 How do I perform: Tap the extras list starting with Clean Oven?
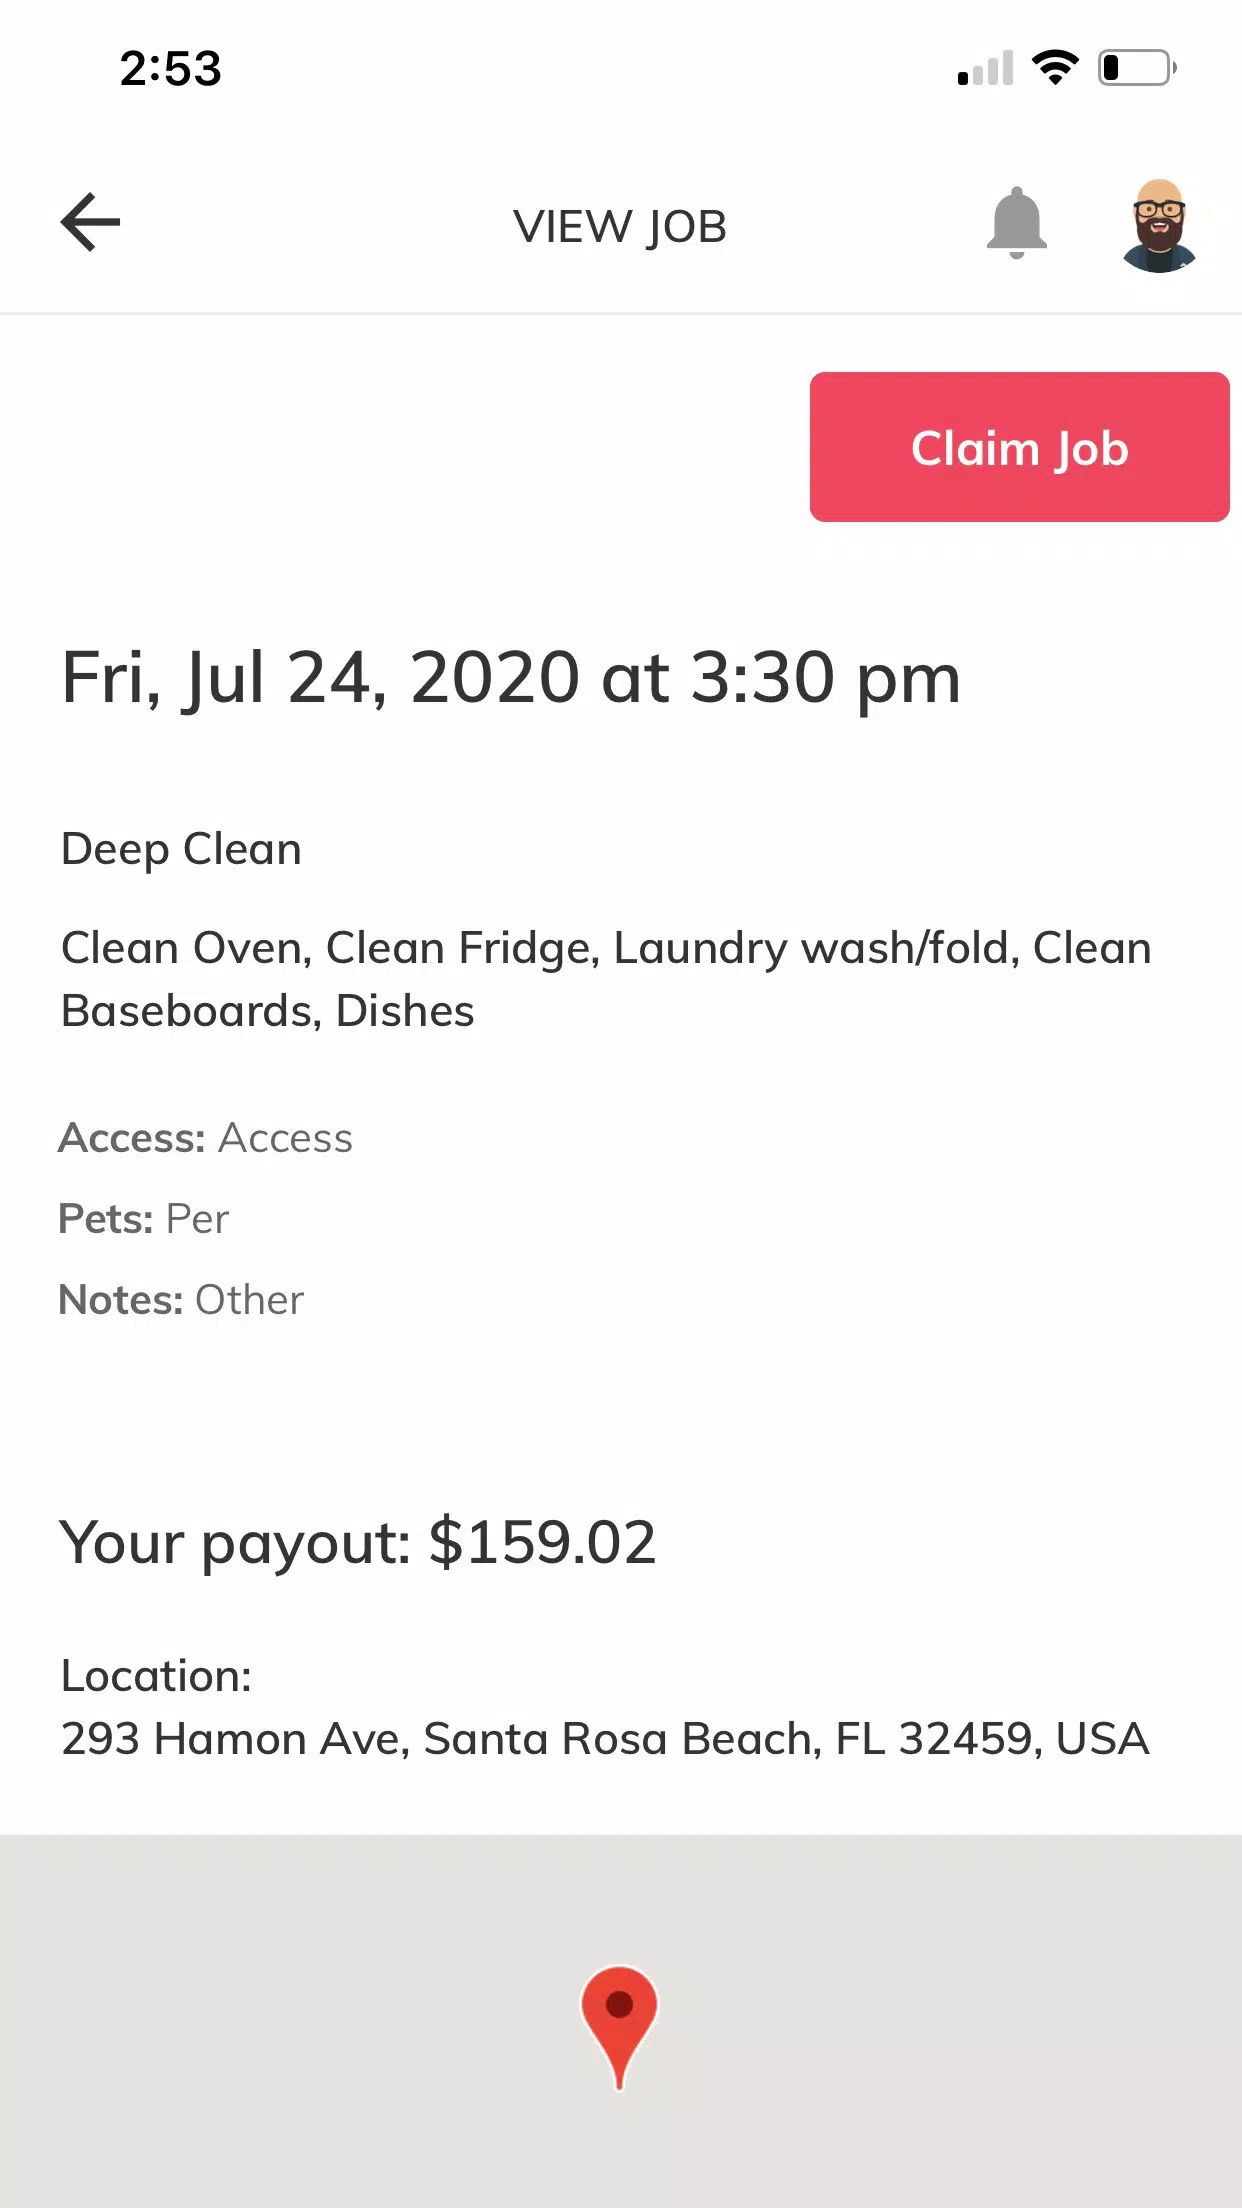(x=606, y=979)
